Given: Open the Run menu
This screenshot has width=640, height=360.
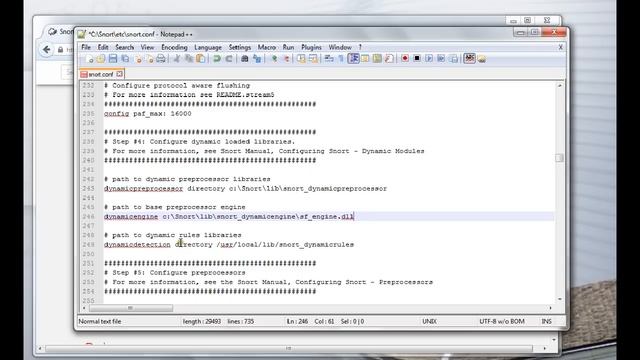Looking at the screenshot, I should pos(288,47).
